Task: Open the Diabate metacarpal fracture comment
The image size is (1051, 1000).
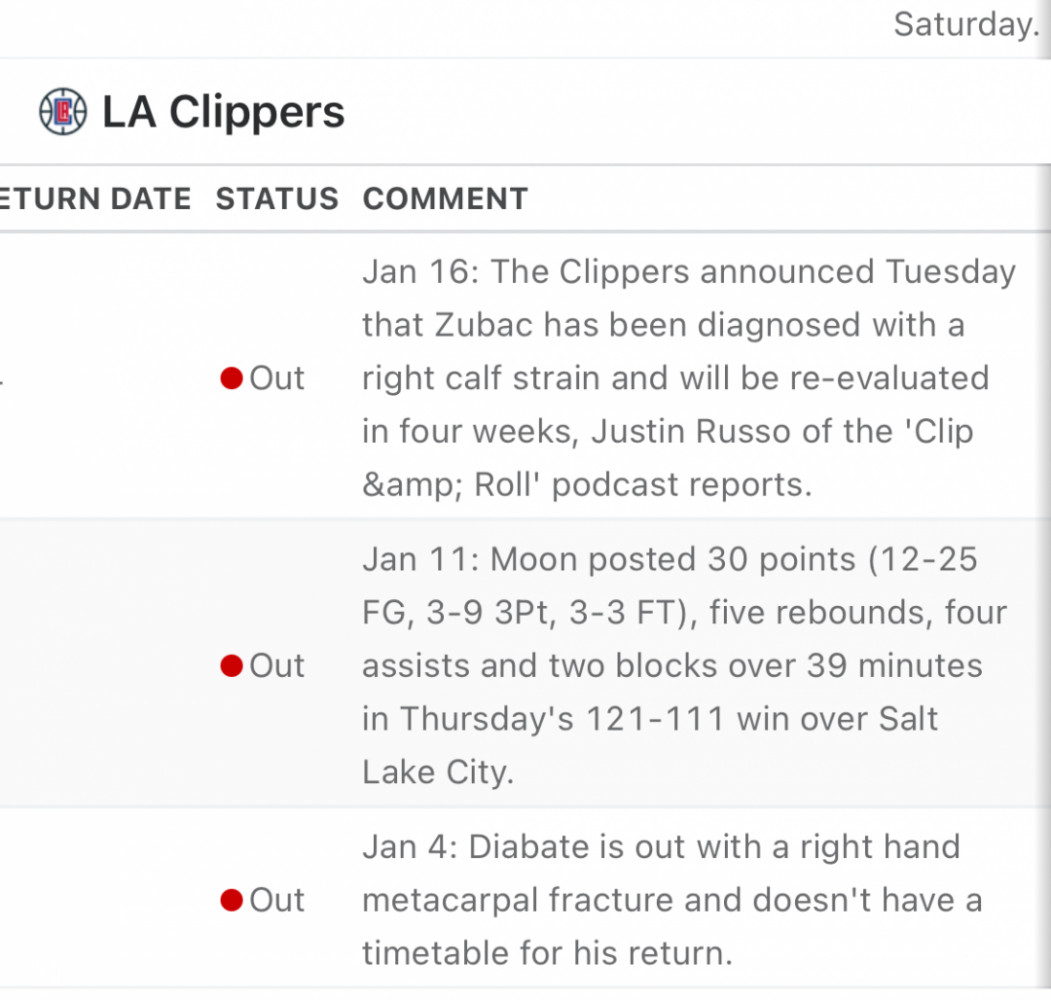Action: pyautogui.click(x=672, y=900)
